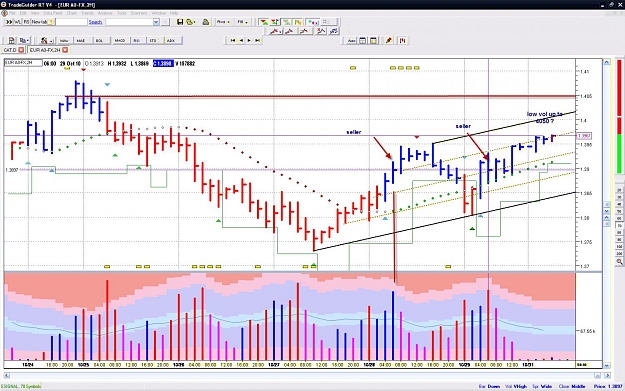The image size is (625, 391).
Task: Click the second red trend line tool
Action: 290,31
